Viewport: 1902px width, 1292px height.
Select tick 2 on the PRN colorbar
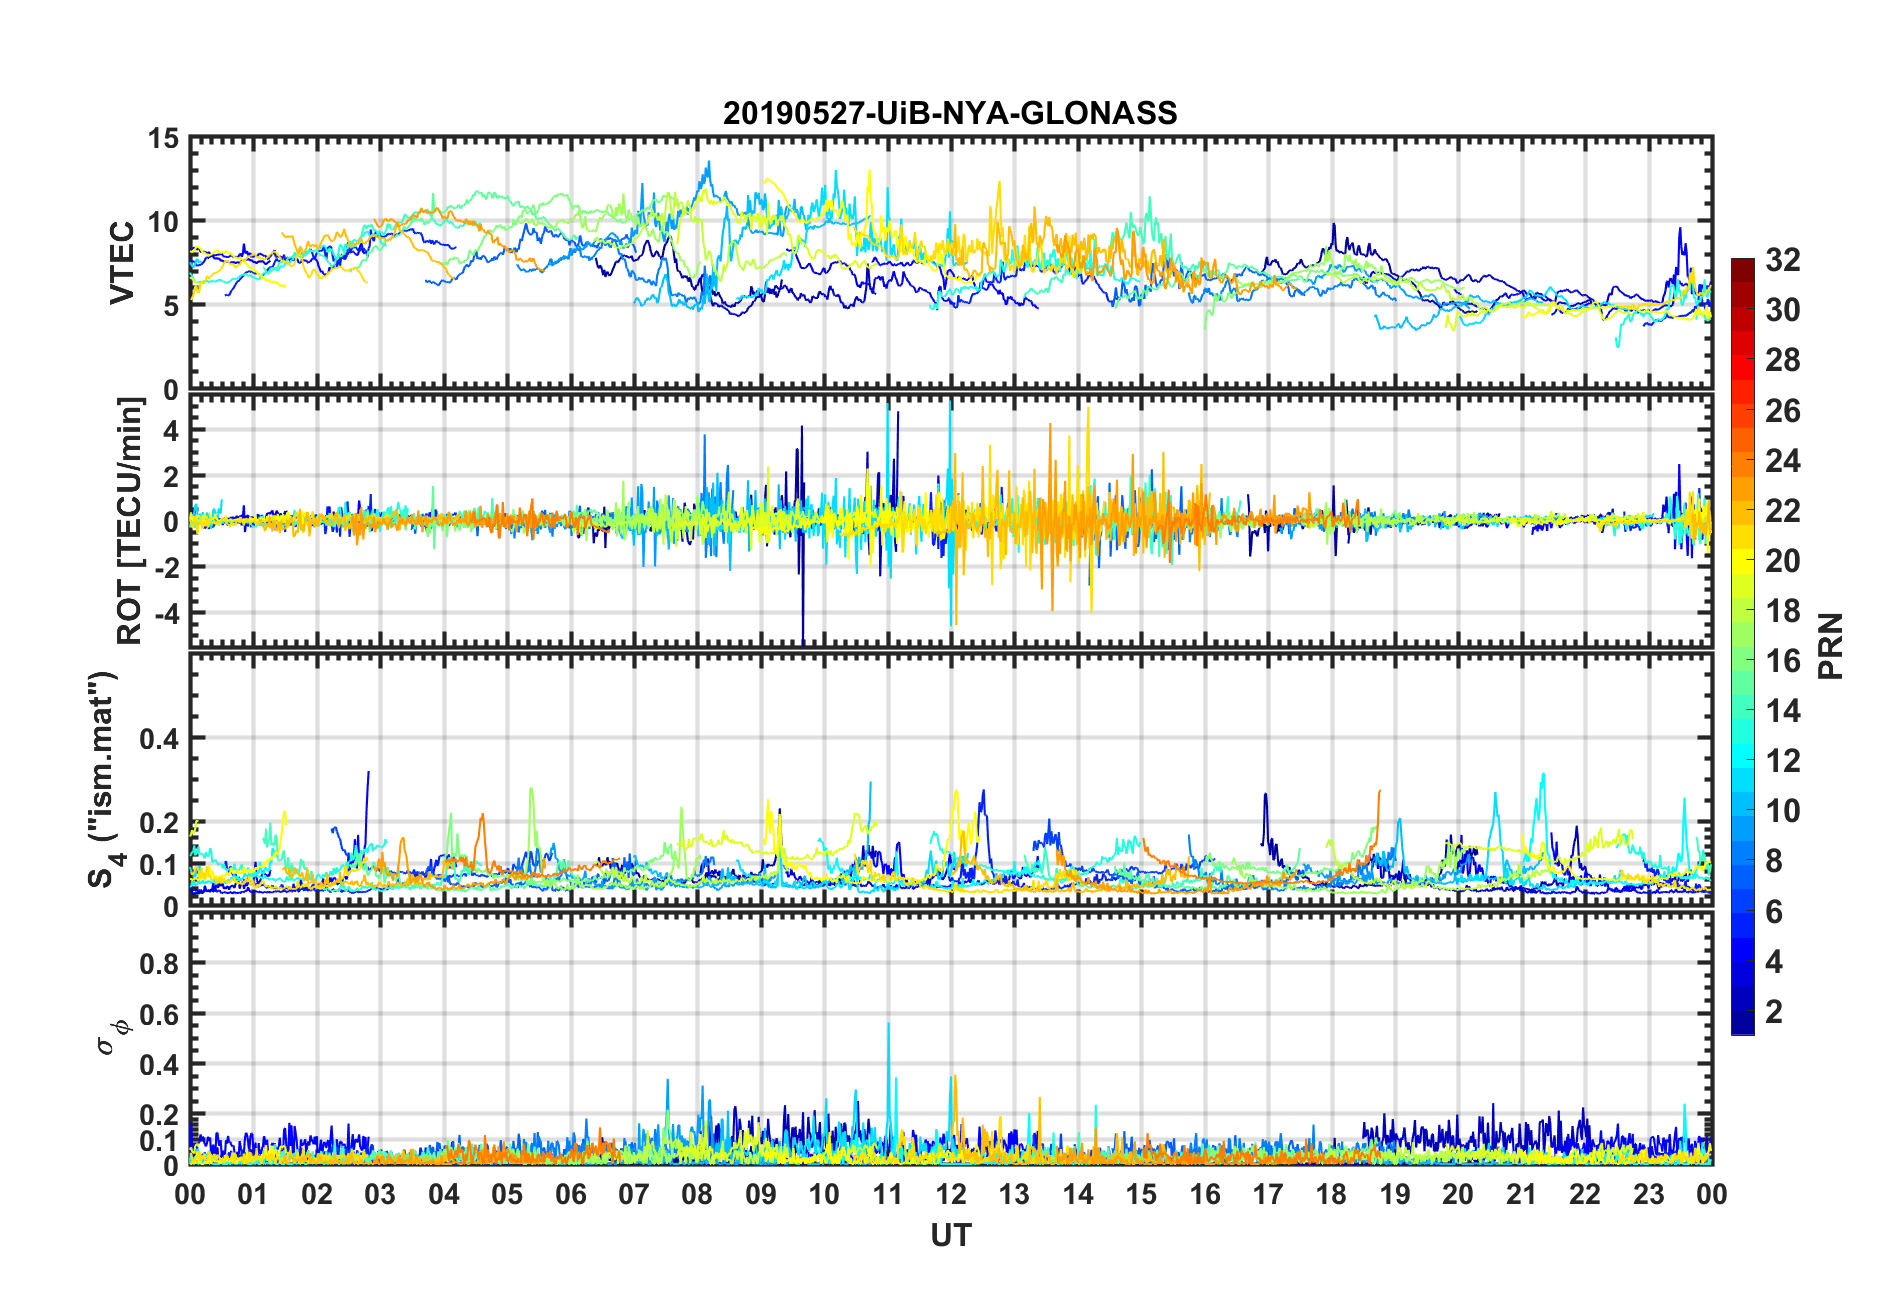pos(1774,1012)
